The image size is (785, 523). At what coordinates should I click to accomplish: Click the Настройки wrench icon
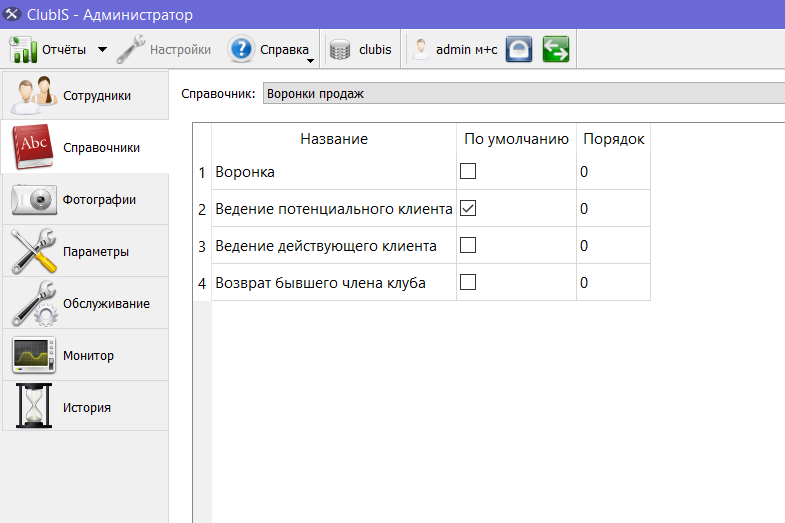pos(131,49)
